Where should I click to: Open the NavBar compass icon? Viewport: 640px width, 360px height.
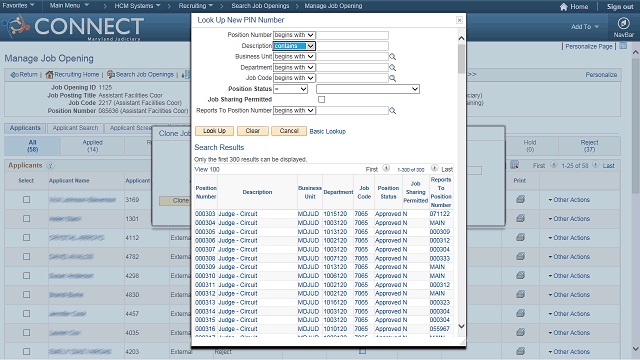point(623,24)
